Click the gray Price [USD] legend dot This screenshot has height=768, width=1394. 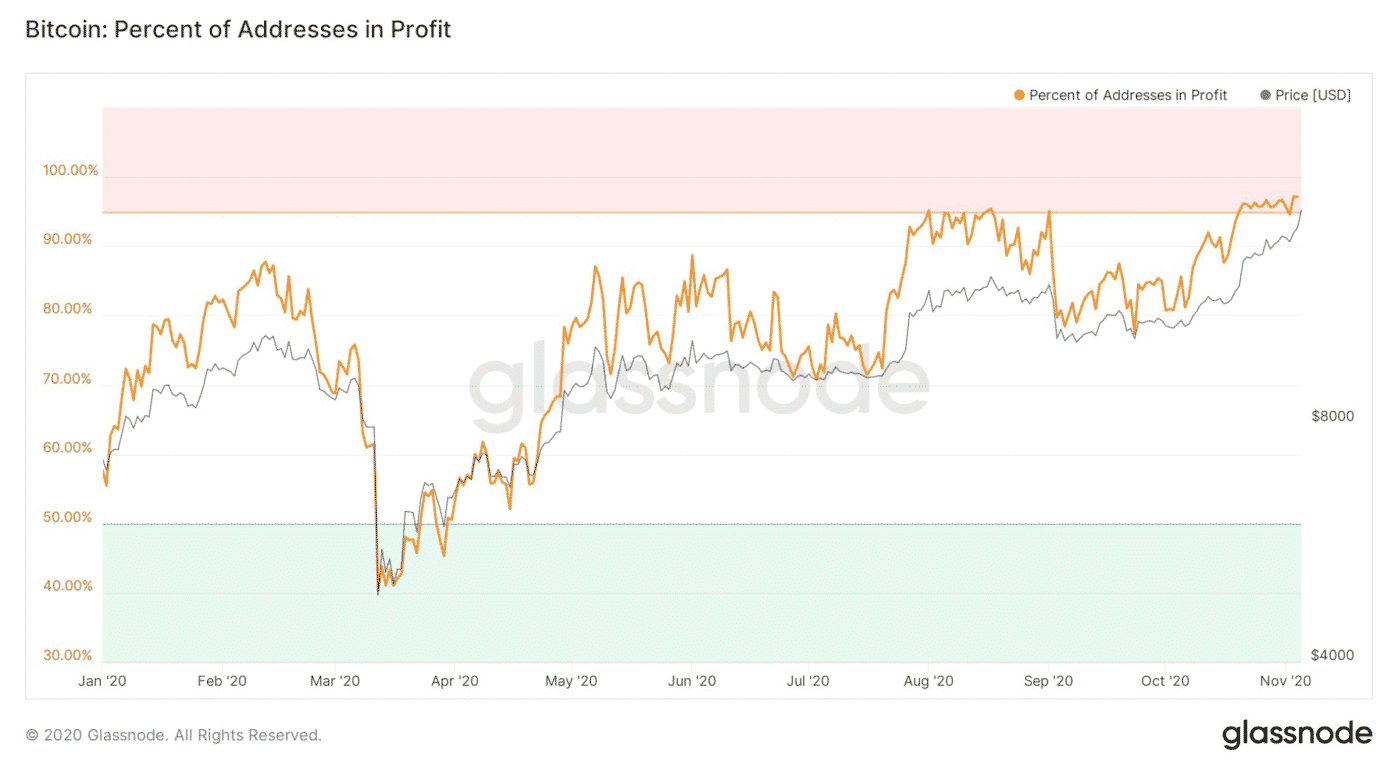1266,95
